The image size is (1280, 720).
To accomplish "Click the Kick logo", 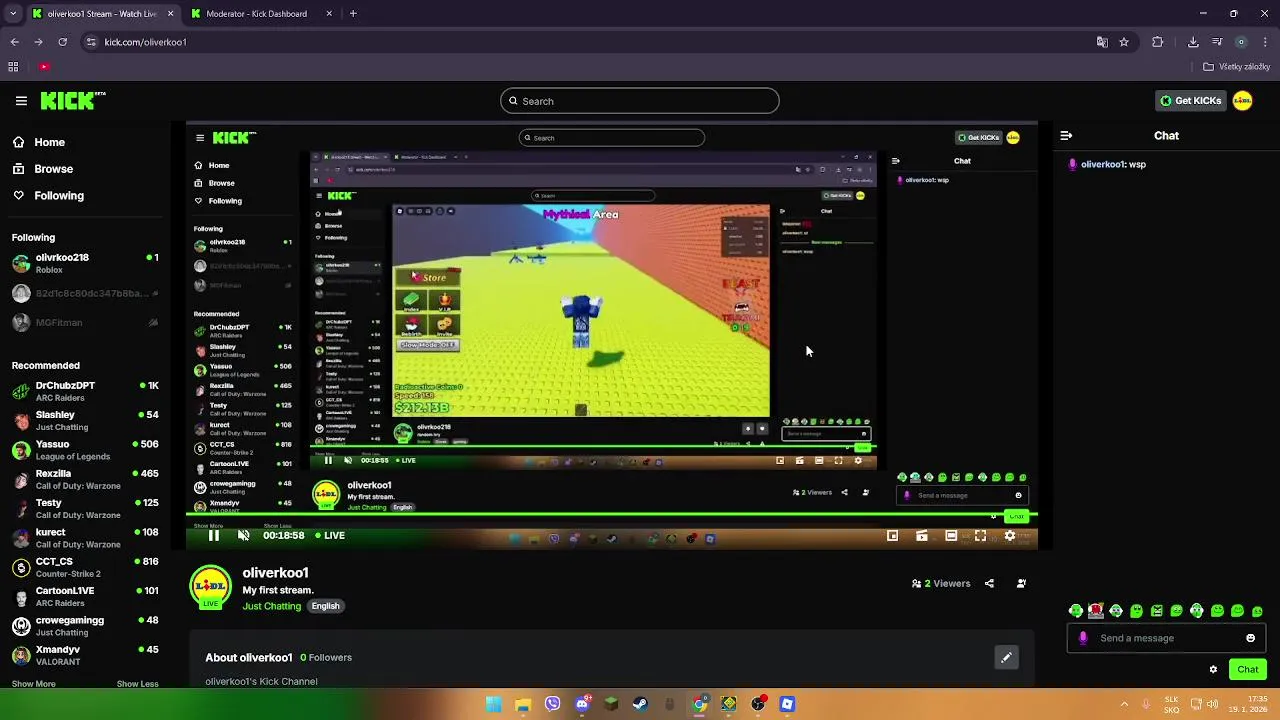I will click(x=73, y=100).
